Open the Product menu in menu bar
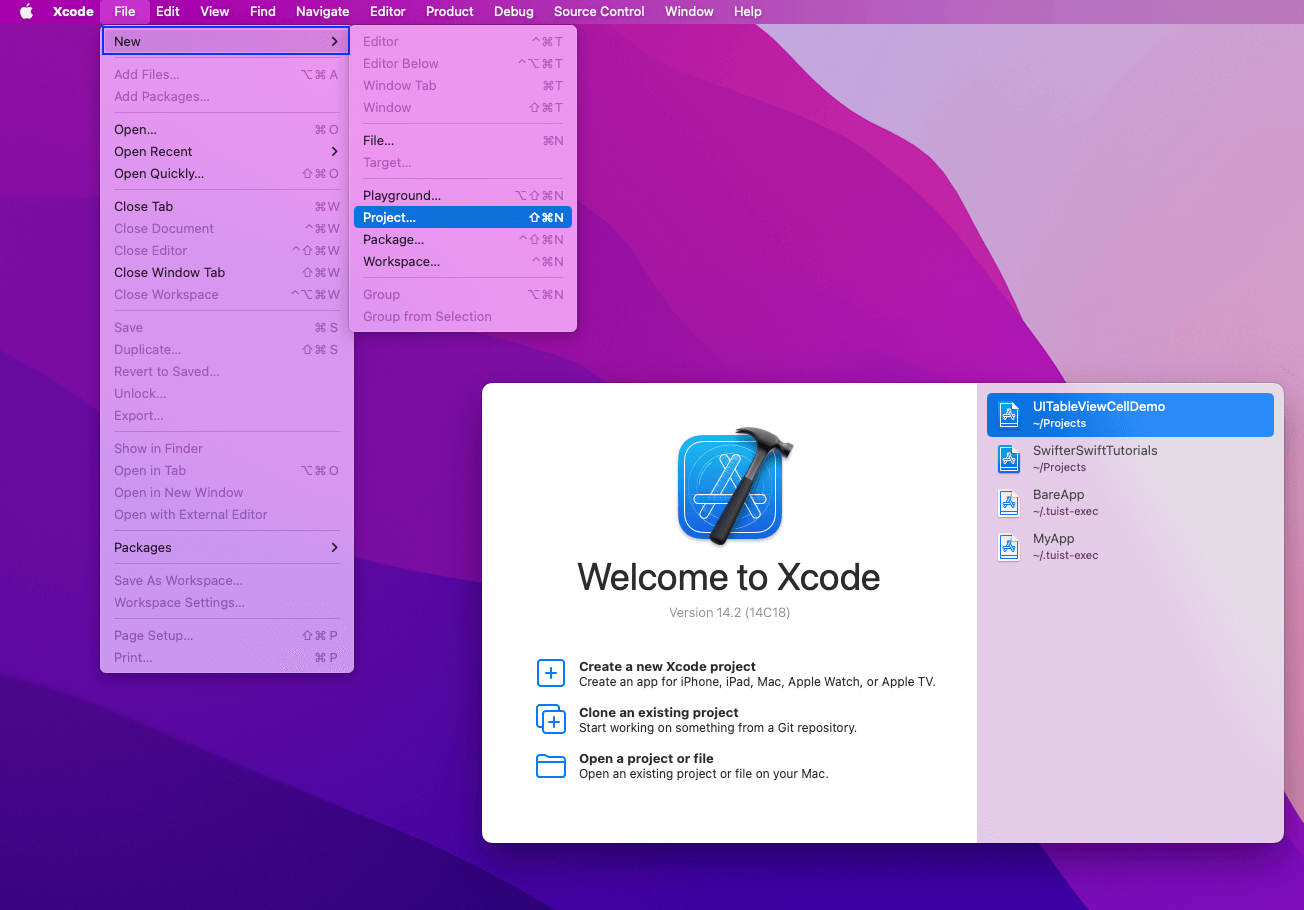 tap(449, 12)
